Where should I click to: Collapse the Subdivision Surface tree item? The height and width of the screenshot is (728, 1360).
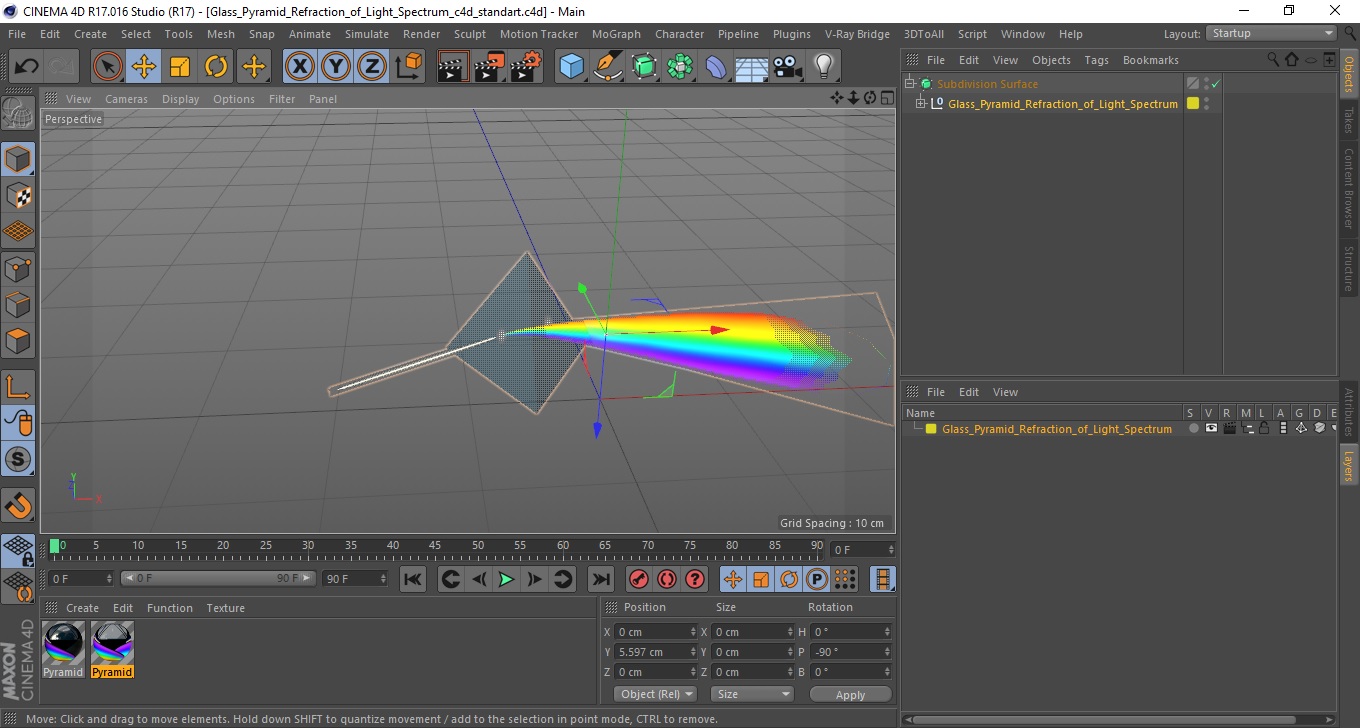[x=910, y=84]
